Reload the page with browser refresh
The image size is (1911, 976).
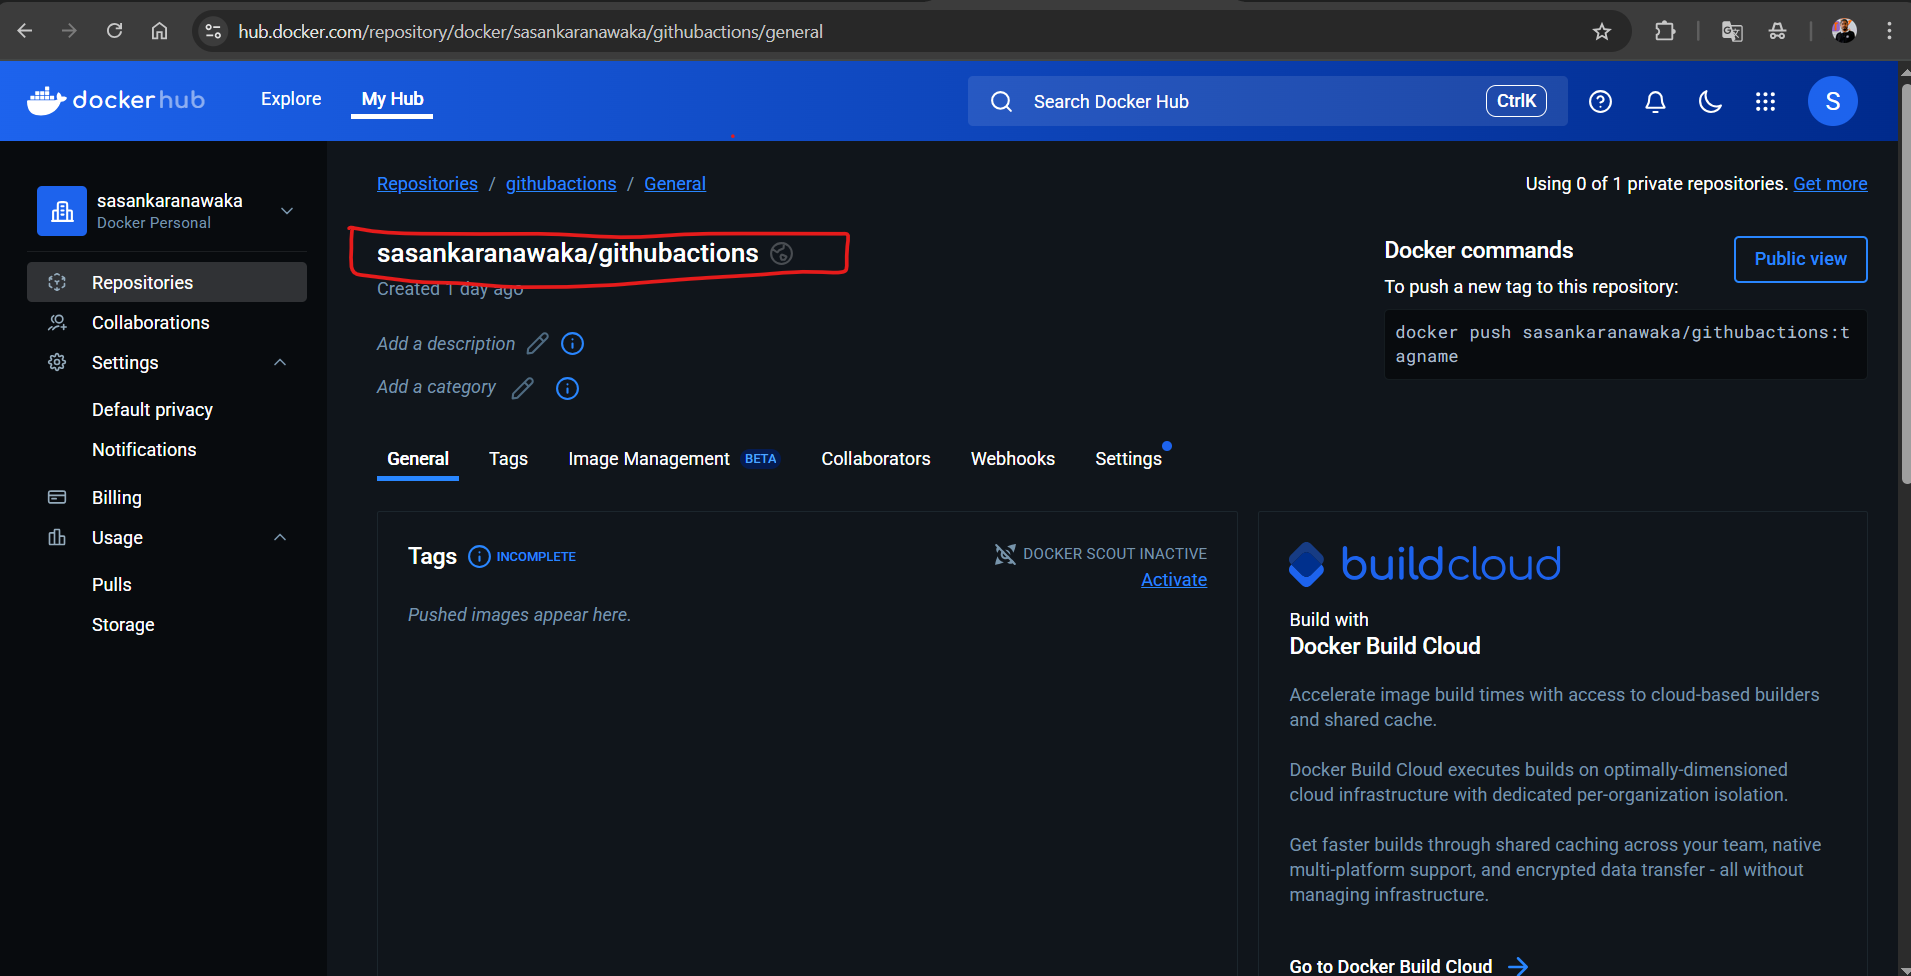115,31
